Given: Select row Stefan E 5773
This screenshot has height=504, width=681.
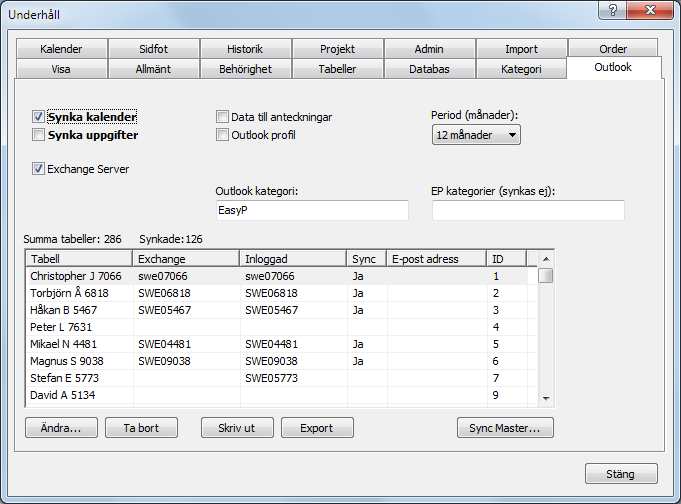Looking at the screenshot, I should pyautogui.click(x=281, y=378).
